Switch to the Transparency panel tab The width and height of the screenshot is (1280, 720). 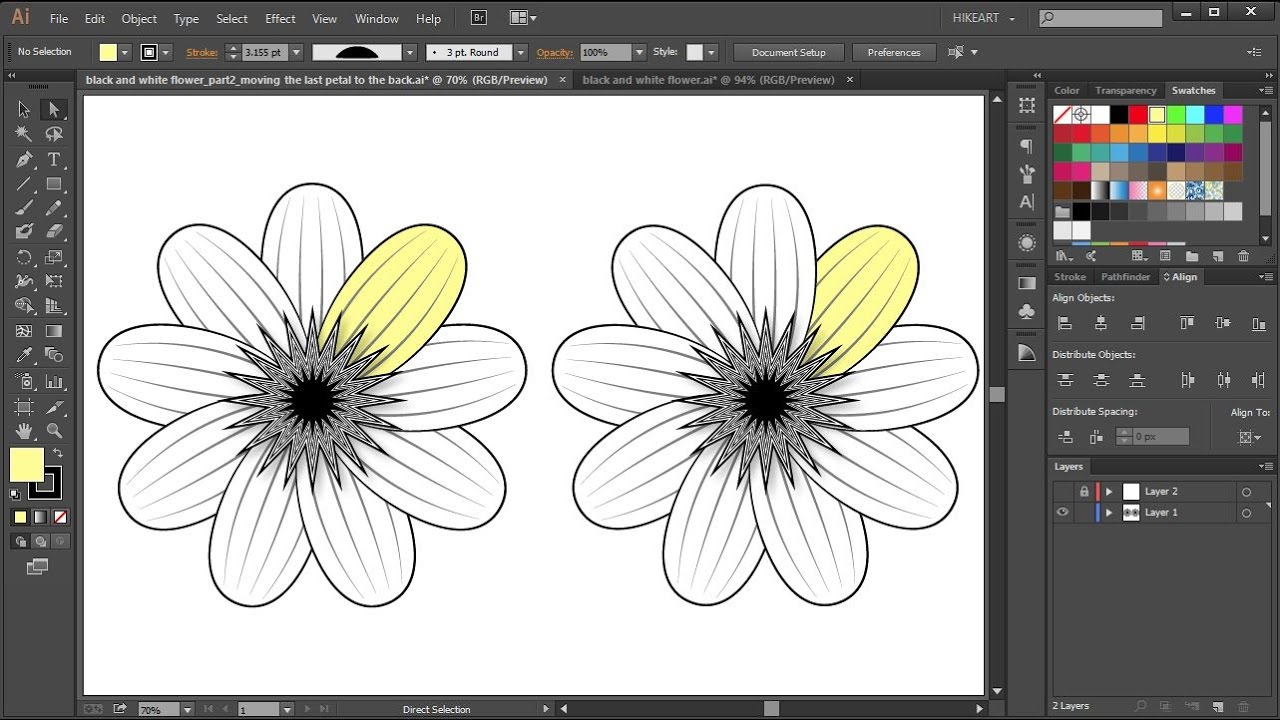click(1125, 91)
